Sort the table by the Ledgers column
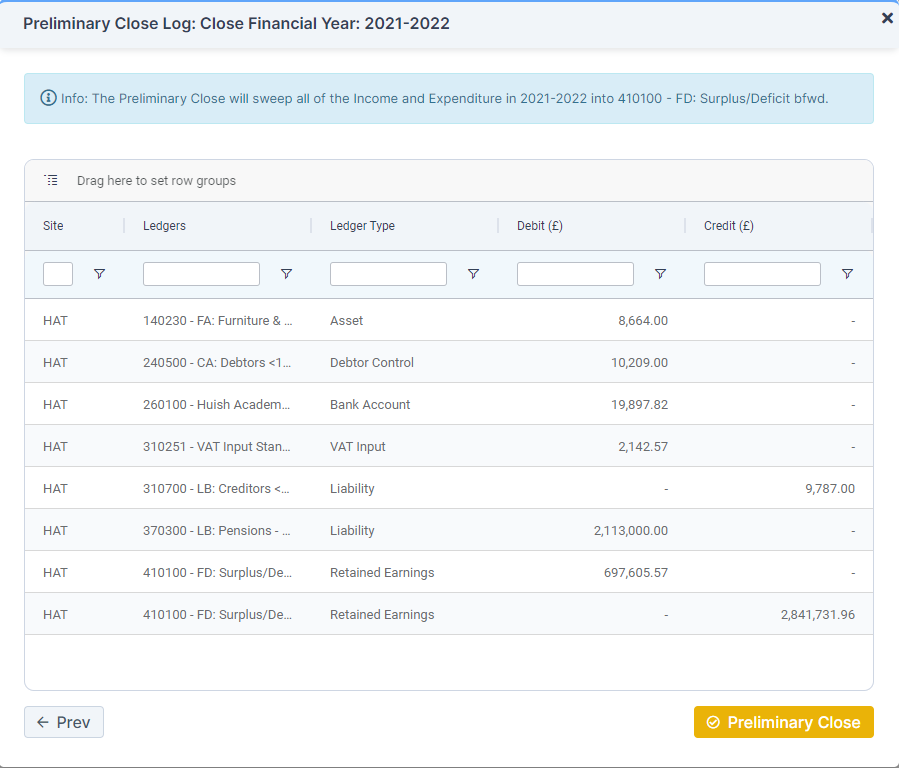 164,226
